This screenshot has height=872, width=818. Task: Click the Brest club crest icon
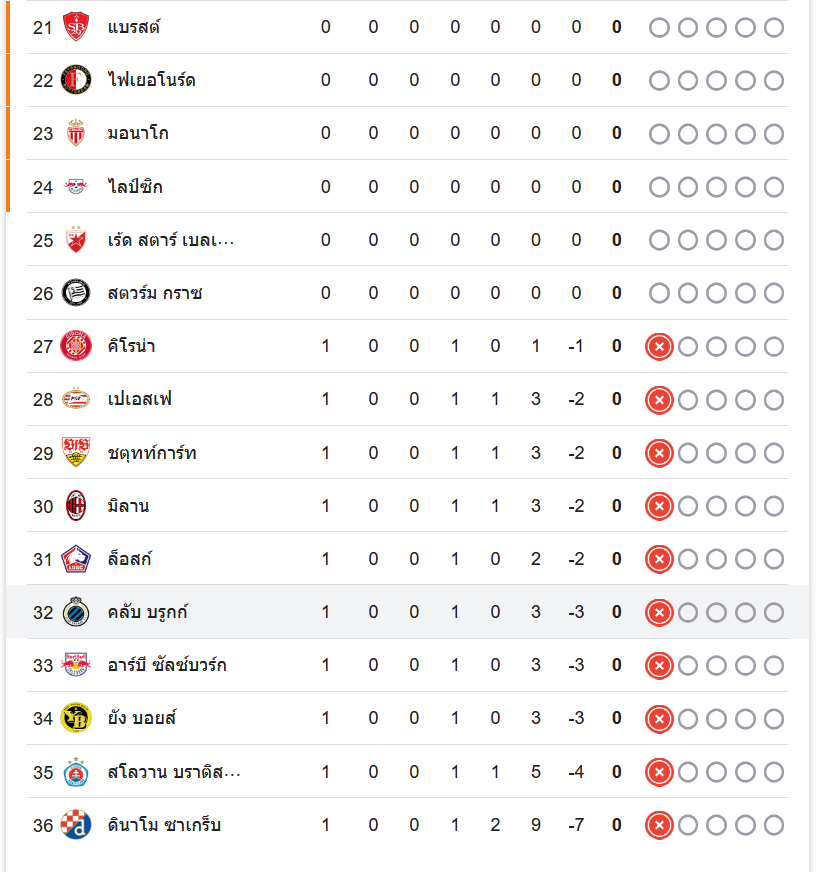(x=76, y=27)
